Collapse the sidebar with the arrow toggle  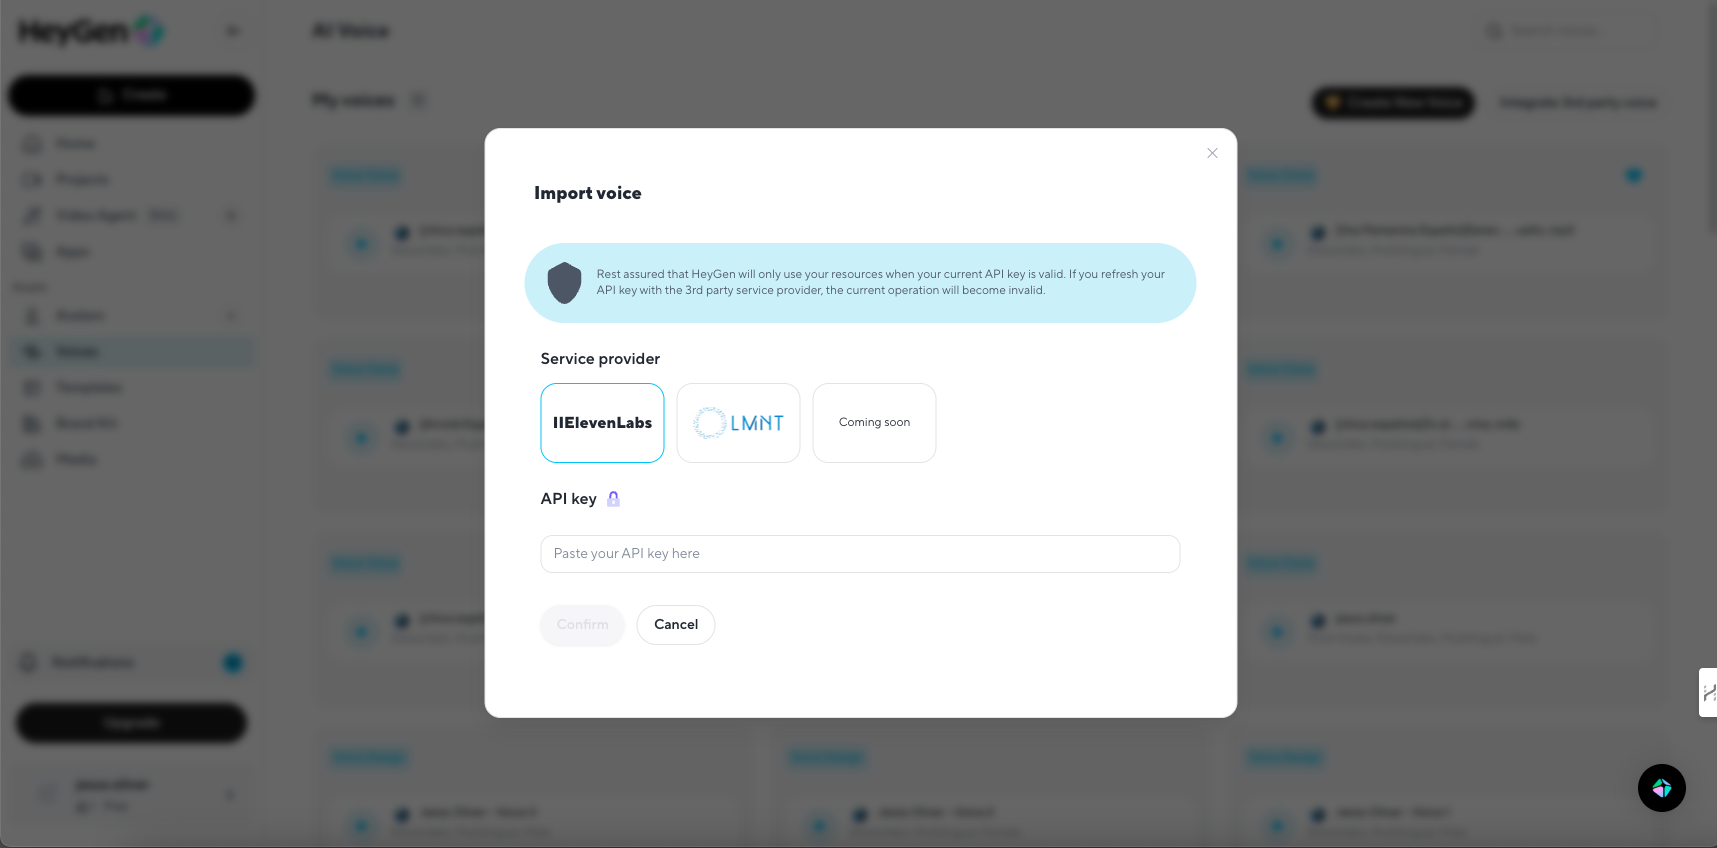point(232,30)
